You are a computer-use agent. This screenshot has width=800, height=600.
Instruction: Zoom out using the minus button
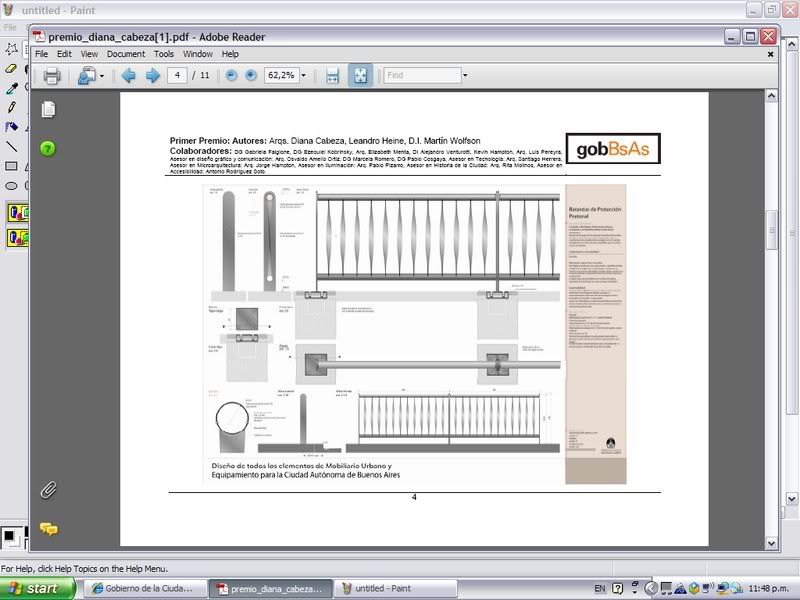click(232, 76)
